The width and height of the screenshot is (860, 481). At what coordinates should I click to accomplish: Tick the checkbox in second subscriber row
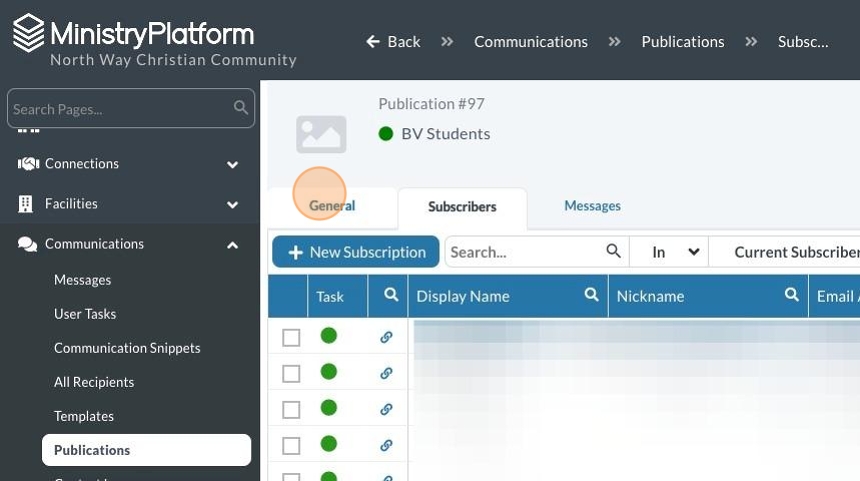point(291,374)
